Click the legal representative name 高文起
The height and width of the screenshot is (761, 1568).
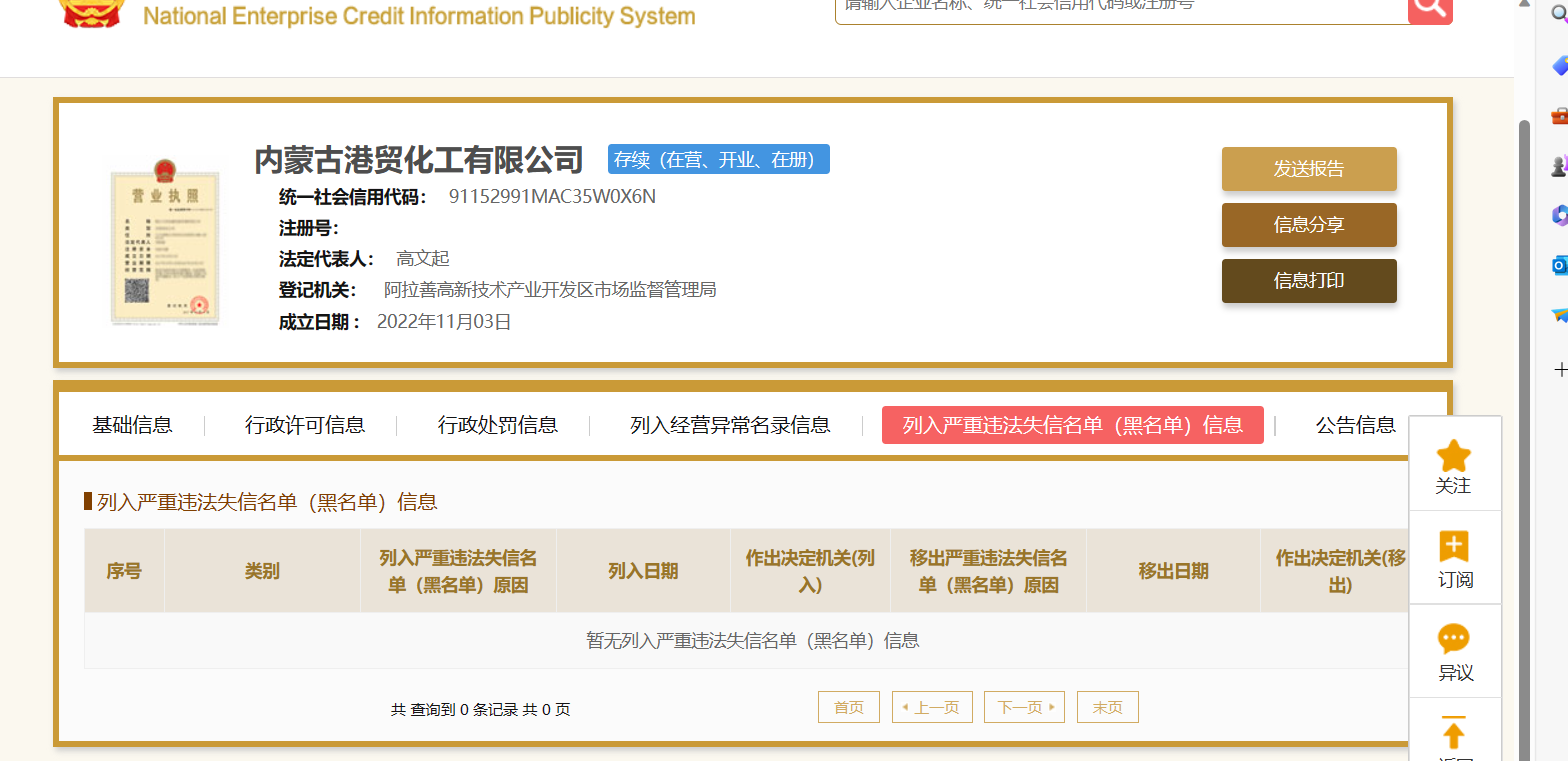click(x=423, y=259)
